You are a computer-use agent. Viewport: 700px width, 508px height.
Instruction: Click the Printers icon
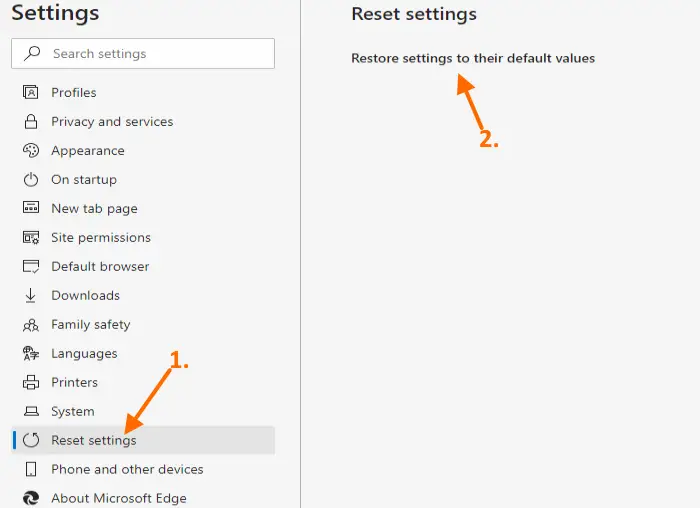[x=31, y=383]
